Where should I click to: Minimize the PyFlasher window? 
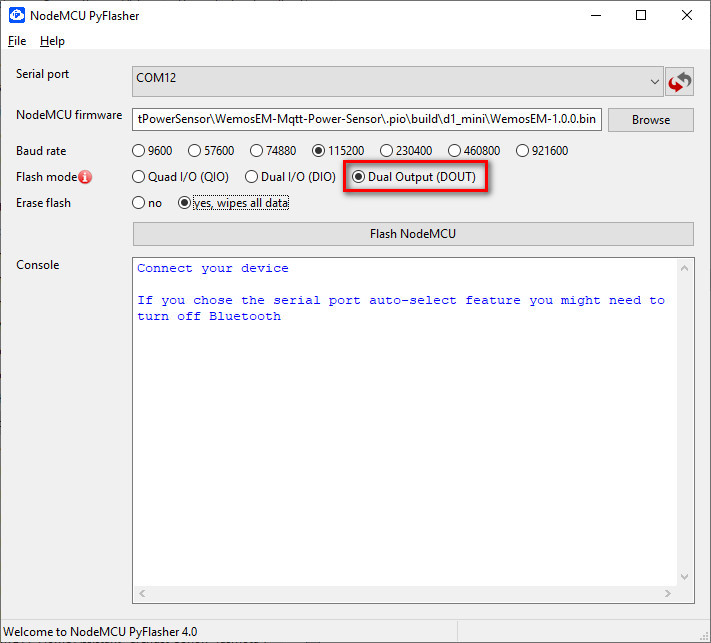[596, 15]
